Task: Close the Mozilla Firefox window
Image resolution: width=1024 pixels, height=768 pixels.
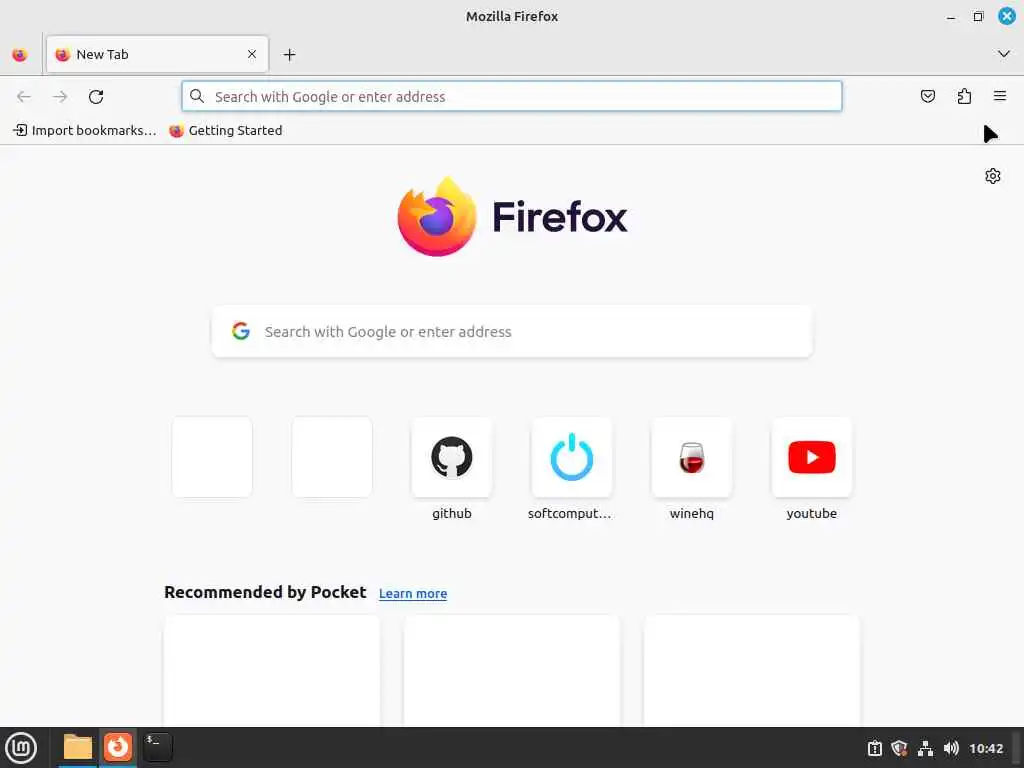Action: (1006, 16)
